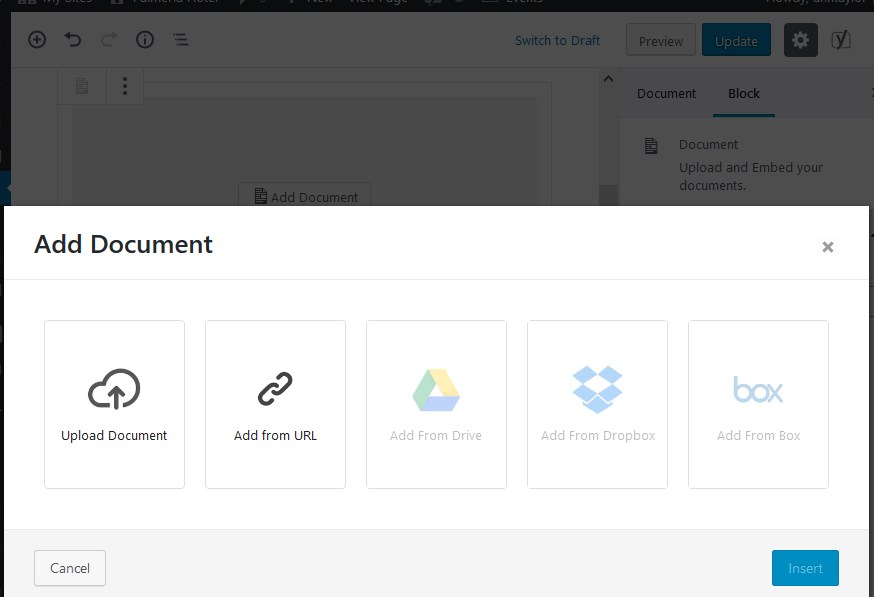
Task: Close the Add Document dialog
Action: pyautogui.click(x=828, y=246)
